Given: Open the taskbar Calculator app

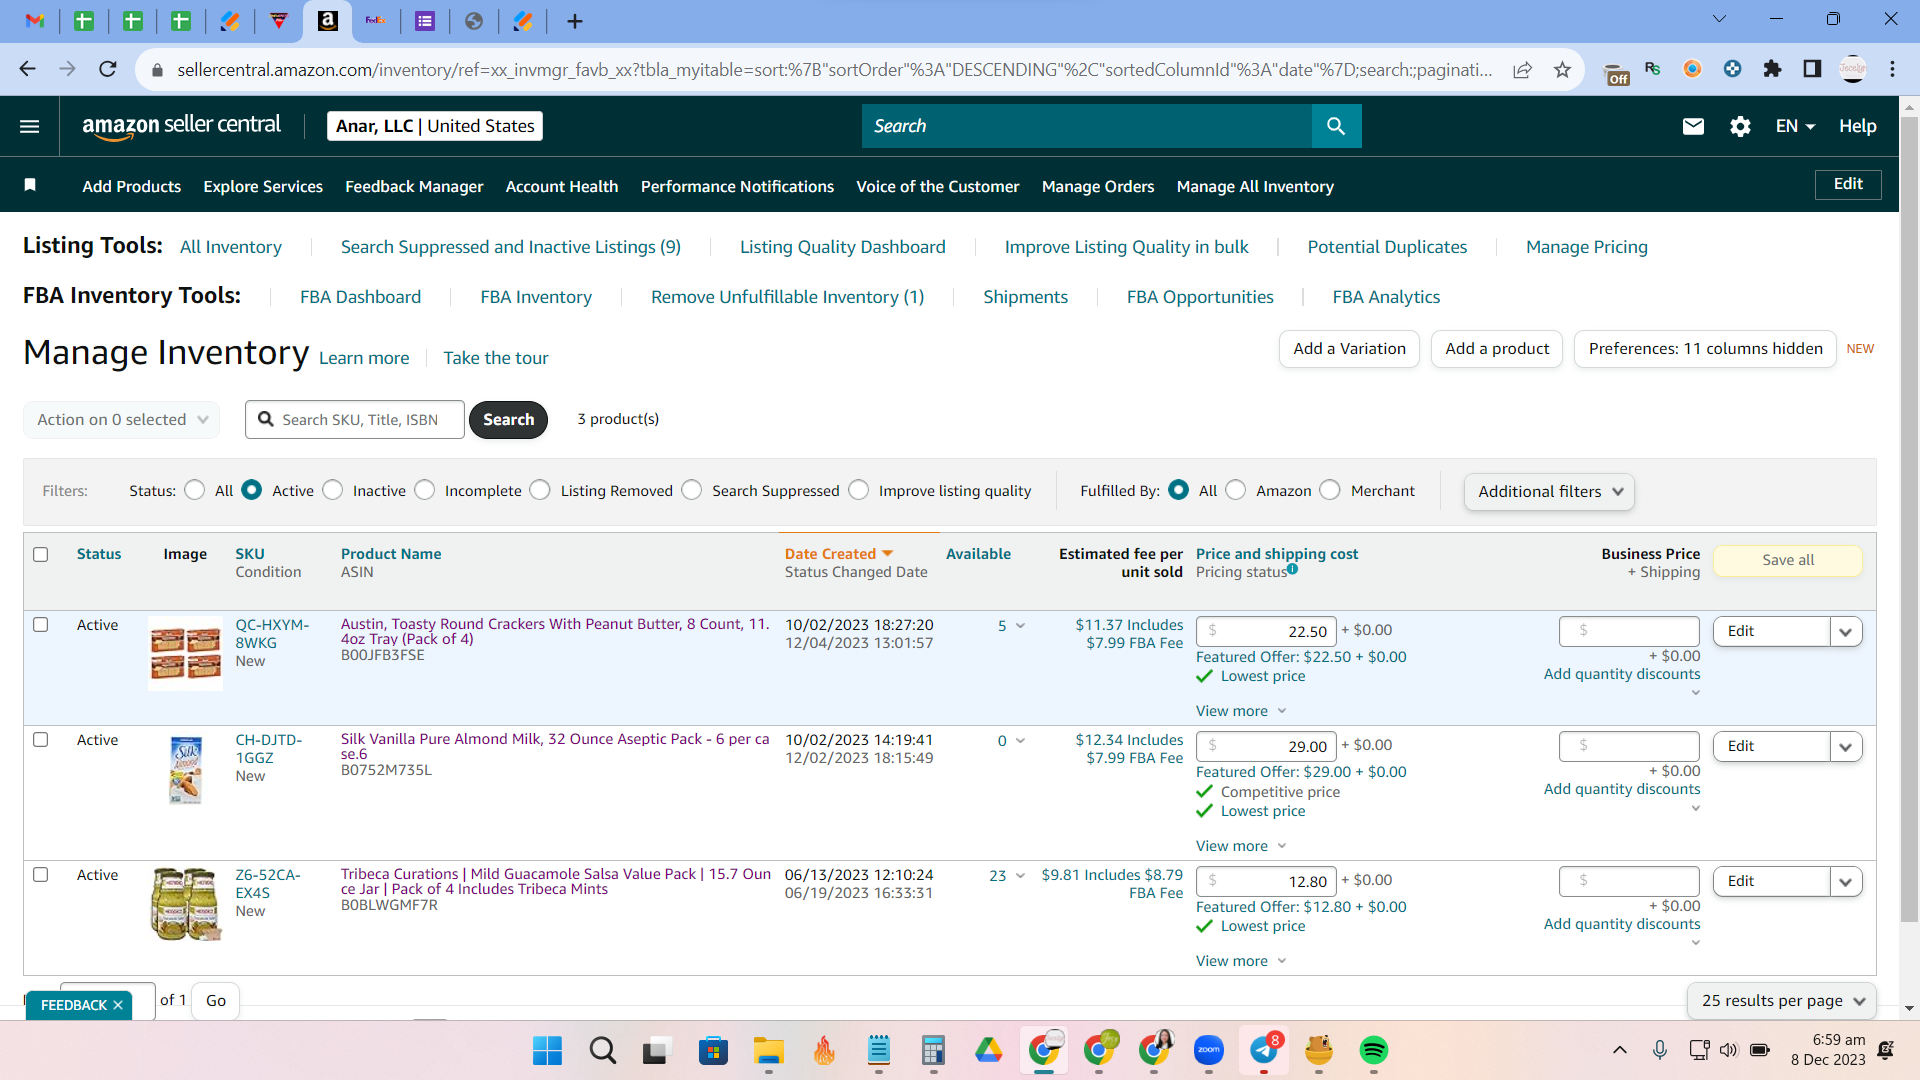Looking at the screenshot, I should coord(933,1050).
